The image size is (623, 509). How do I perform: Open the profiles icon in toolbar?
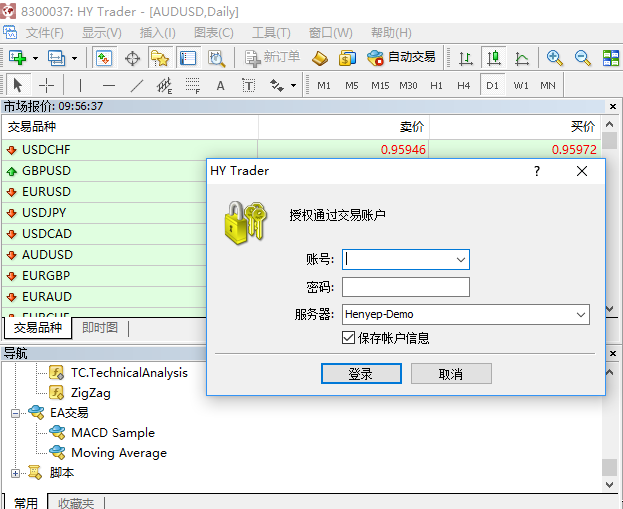click(56, 58)
